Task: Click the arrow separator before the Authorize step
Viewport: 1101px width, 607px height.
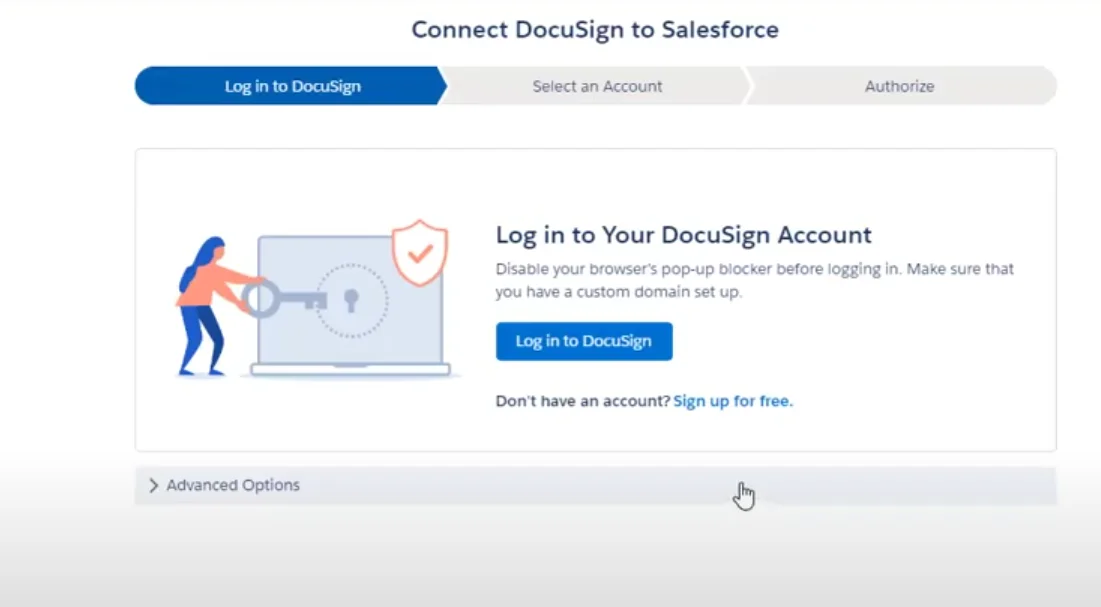Action: (750, 86)
